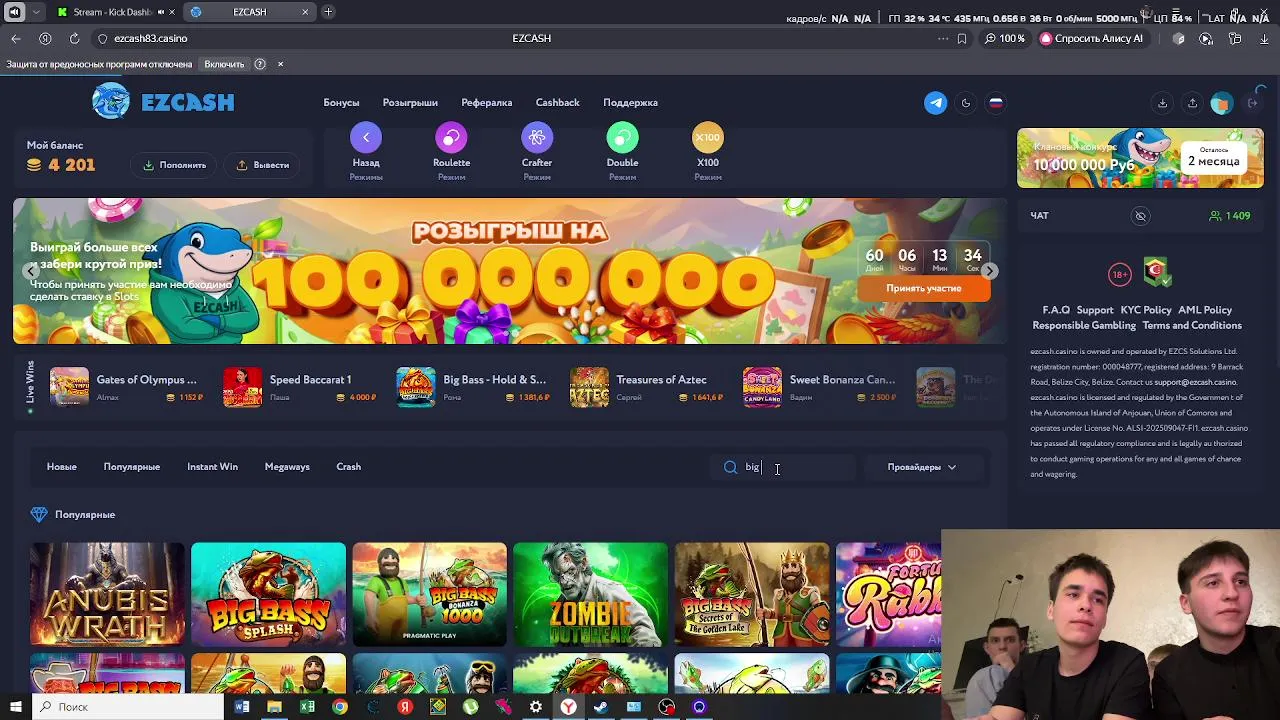Click the logout icon in header
1280x720 pixels.
point(1252,103)
